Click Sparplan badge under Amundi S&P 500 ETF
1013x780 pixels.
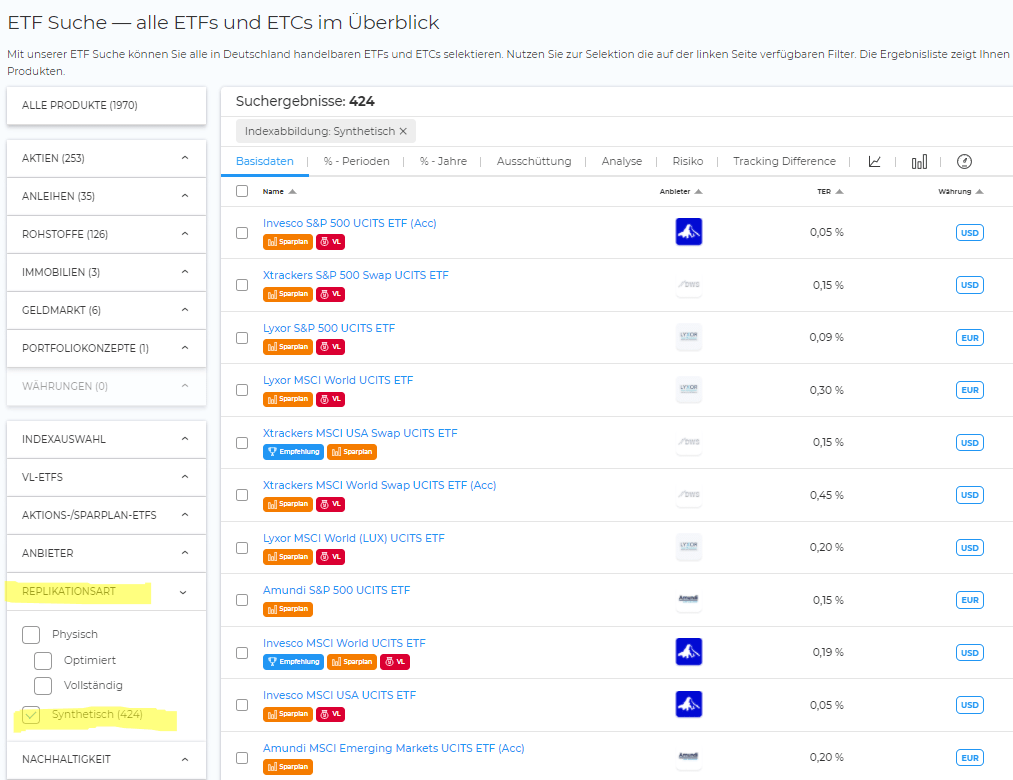click(x=287, y=609)
